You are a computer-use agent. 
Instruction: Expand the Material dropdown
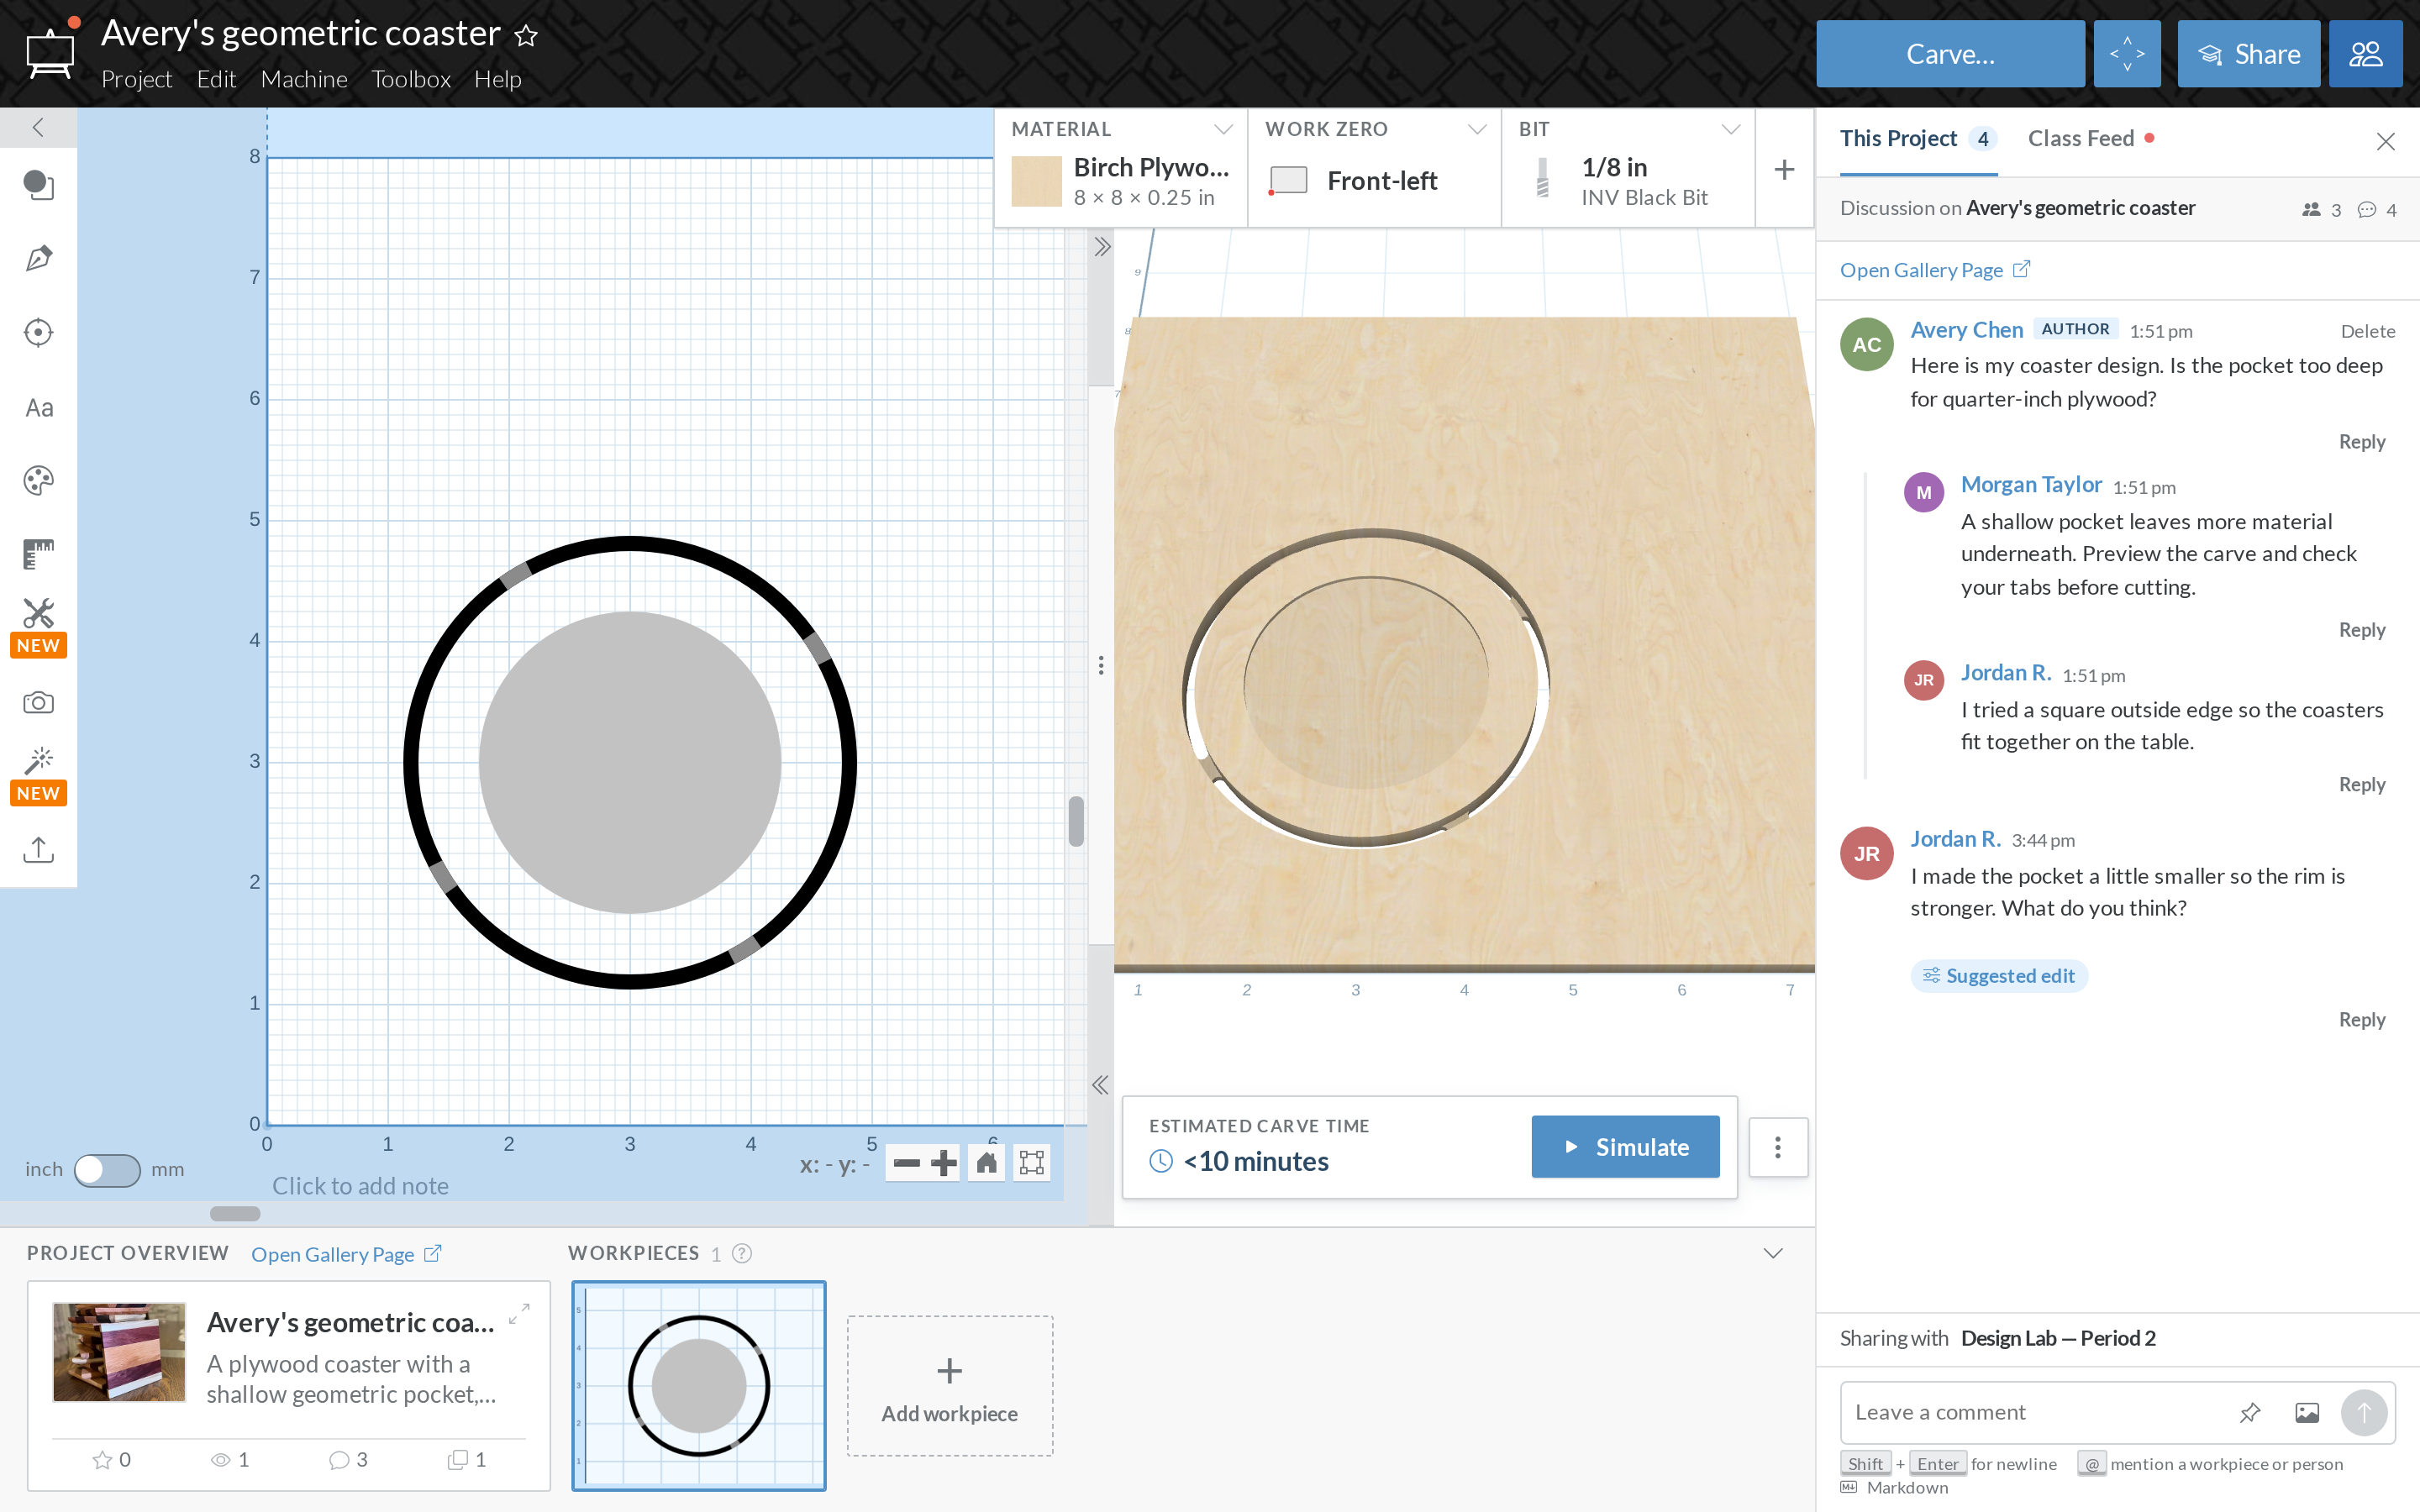coord(1223,129)
